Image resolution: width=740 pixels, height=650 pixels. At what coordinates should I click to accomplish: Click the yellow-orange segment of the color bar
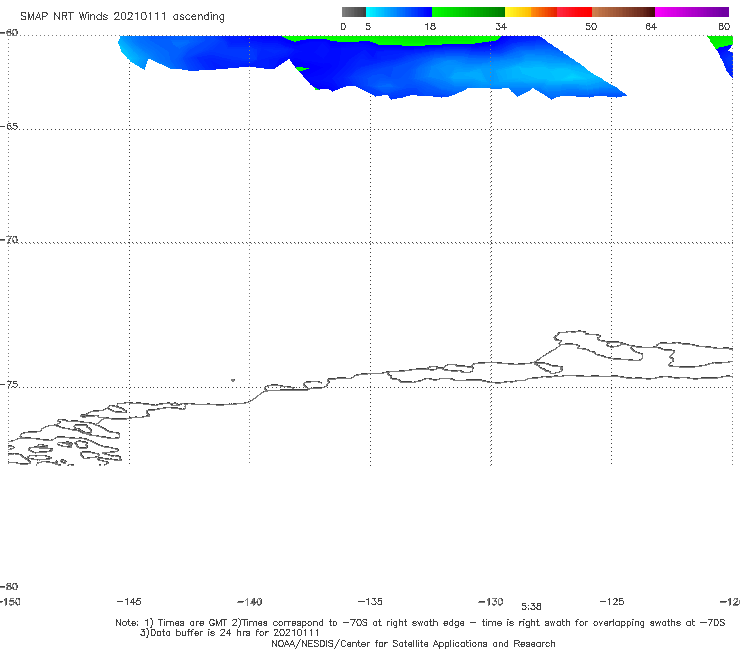pos(531,12)
